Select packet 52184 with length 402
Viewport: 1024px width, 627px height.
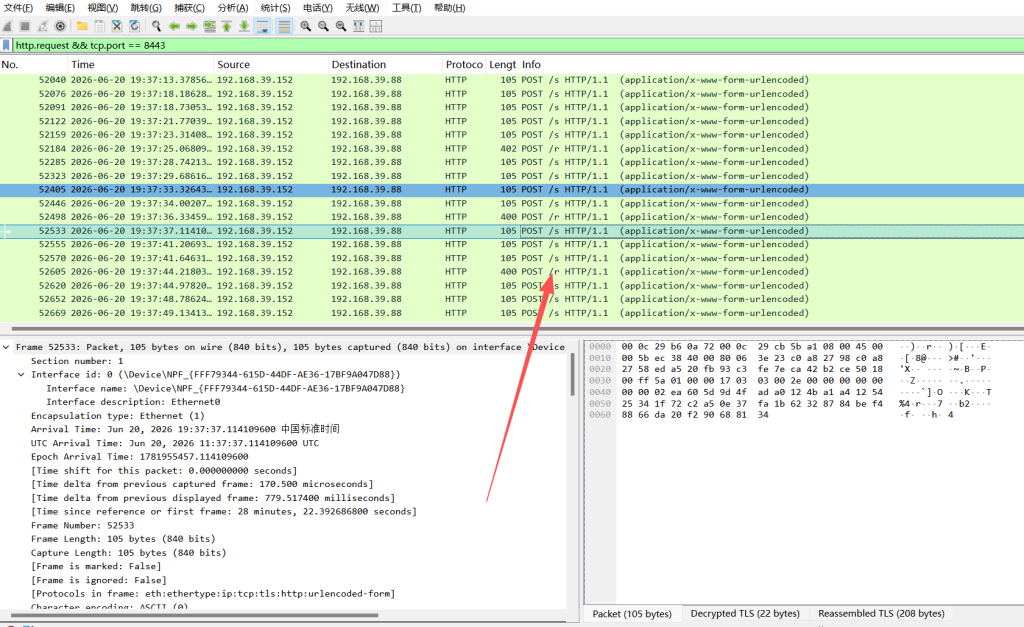click(x=512, y=149)
